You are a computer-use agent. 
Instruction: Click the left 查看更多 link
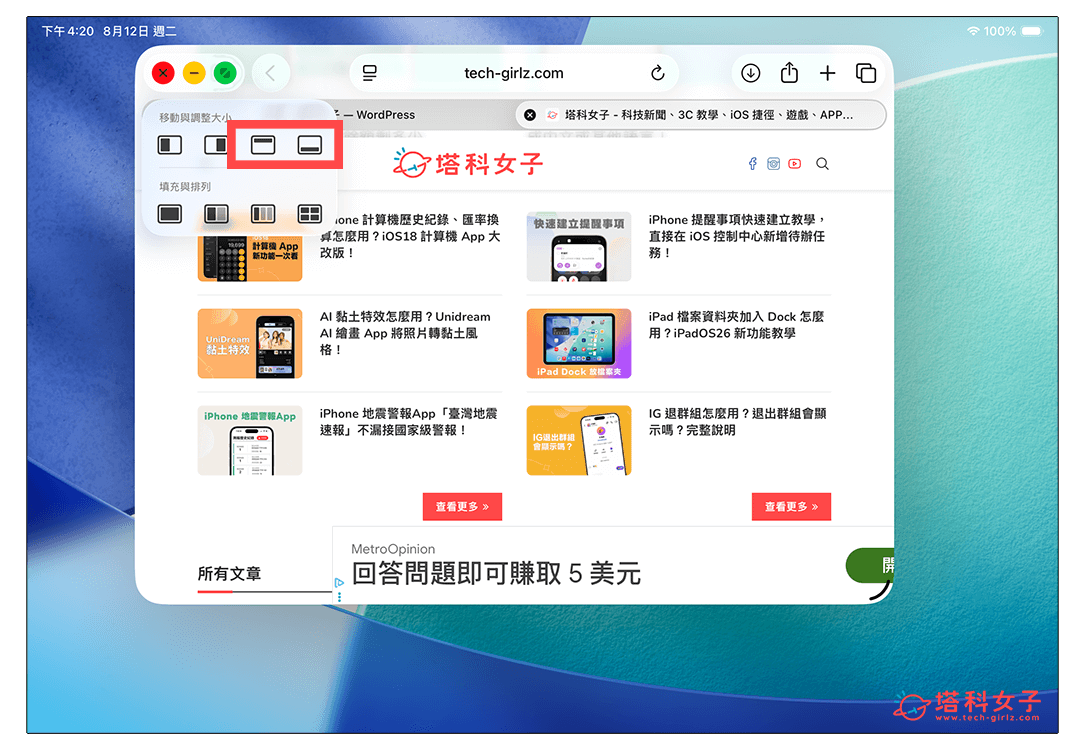pos(462,506)
